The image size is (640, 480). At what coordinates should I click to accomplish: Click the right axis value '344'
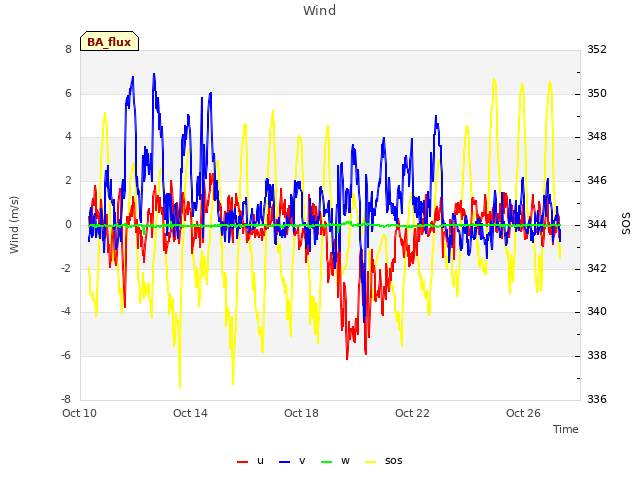click(x=597, y=224)
